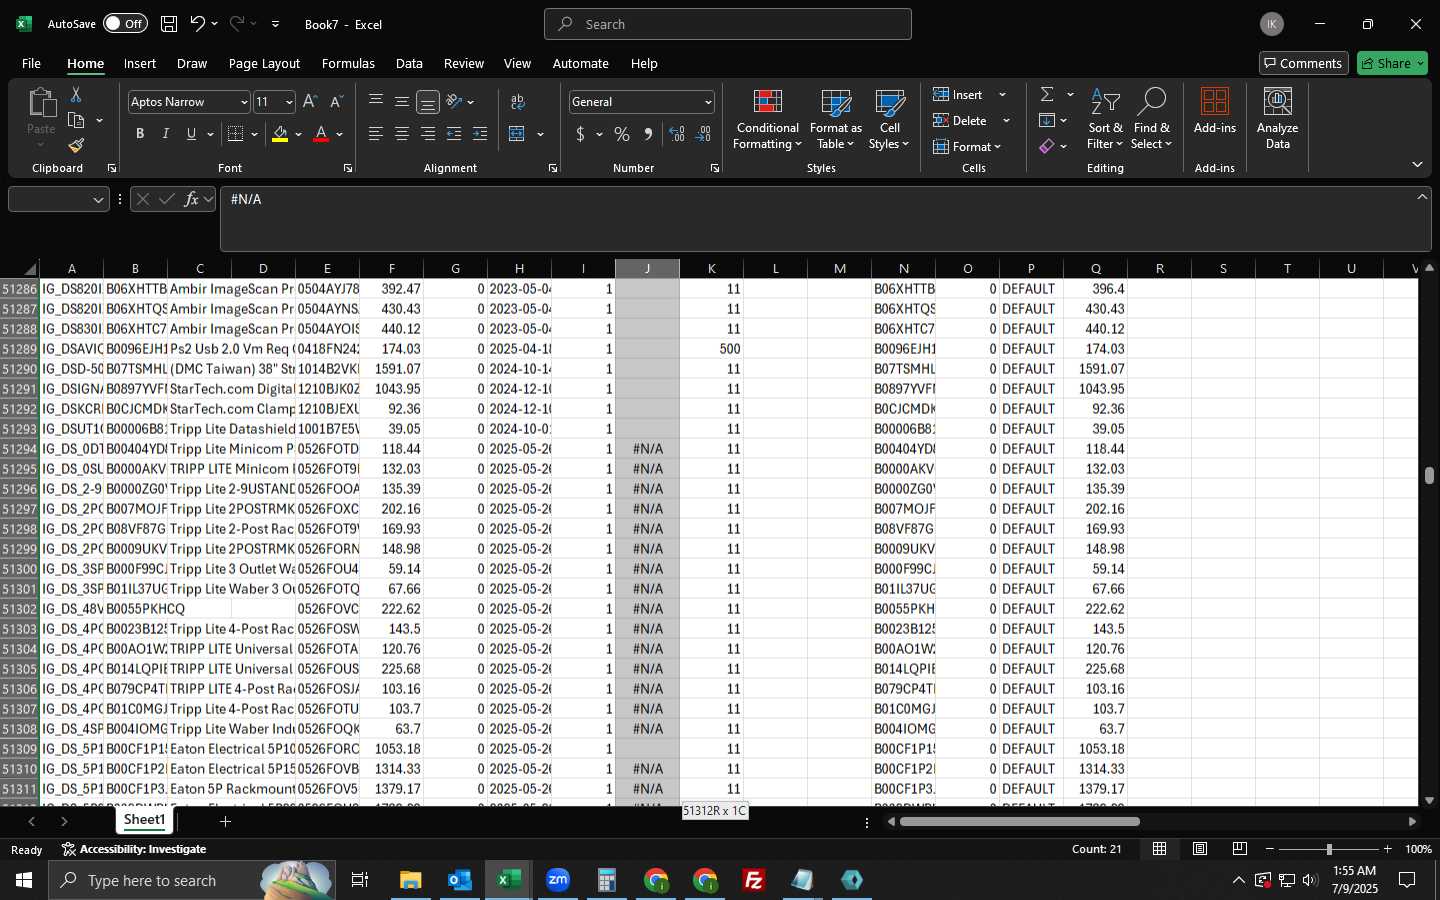Click the Insert Function fx icon
The height and width of the screenshot is (900, 1440).
pyautogui.click(x=191, y=199)
